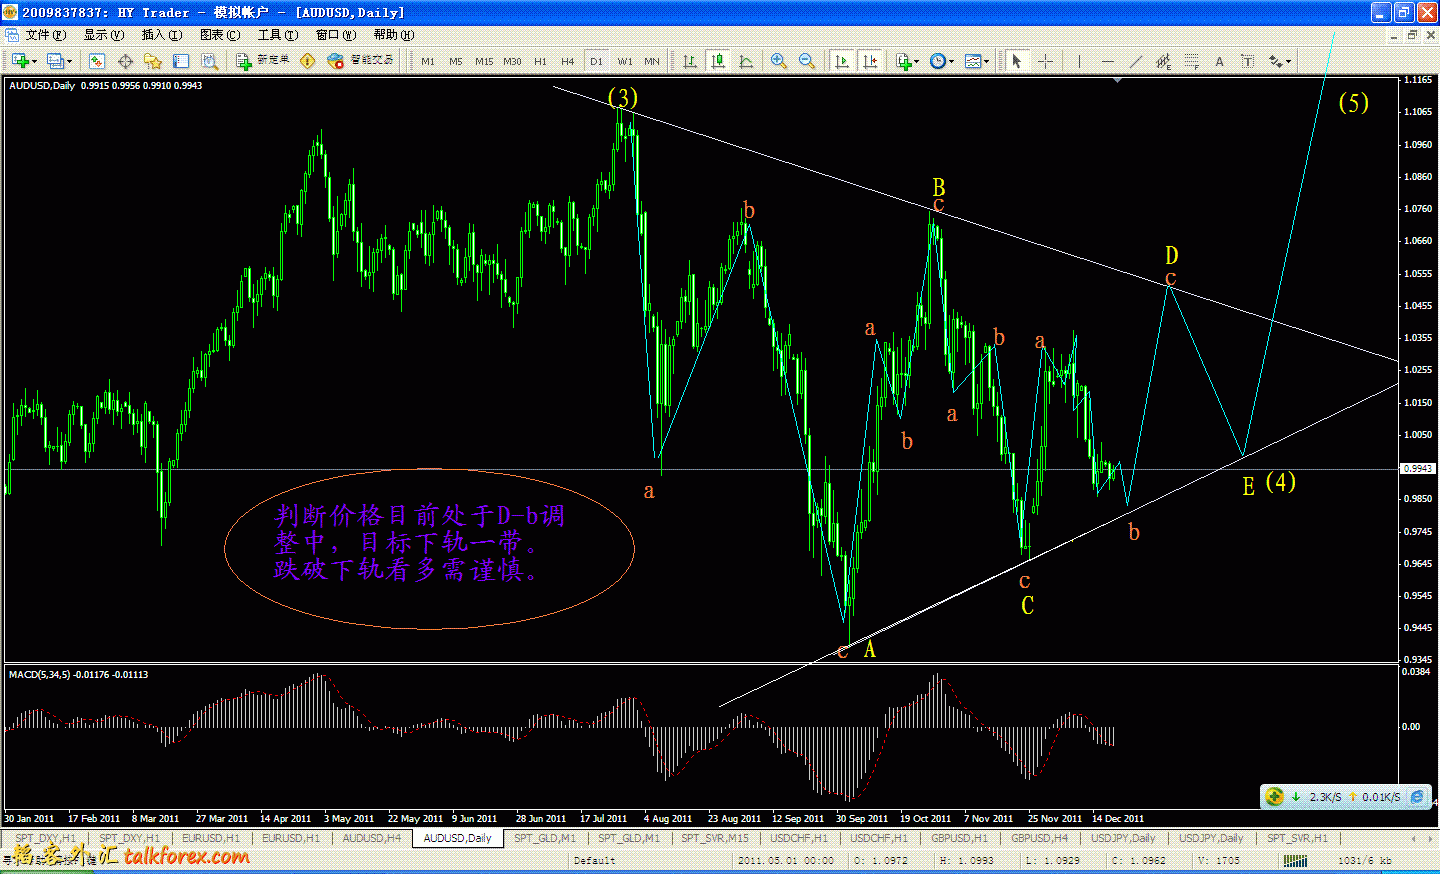The width and height of the screenshot is (1440, 874).
Task: Switch chart to W1 weekly timeframe
Action: (625, 61)
